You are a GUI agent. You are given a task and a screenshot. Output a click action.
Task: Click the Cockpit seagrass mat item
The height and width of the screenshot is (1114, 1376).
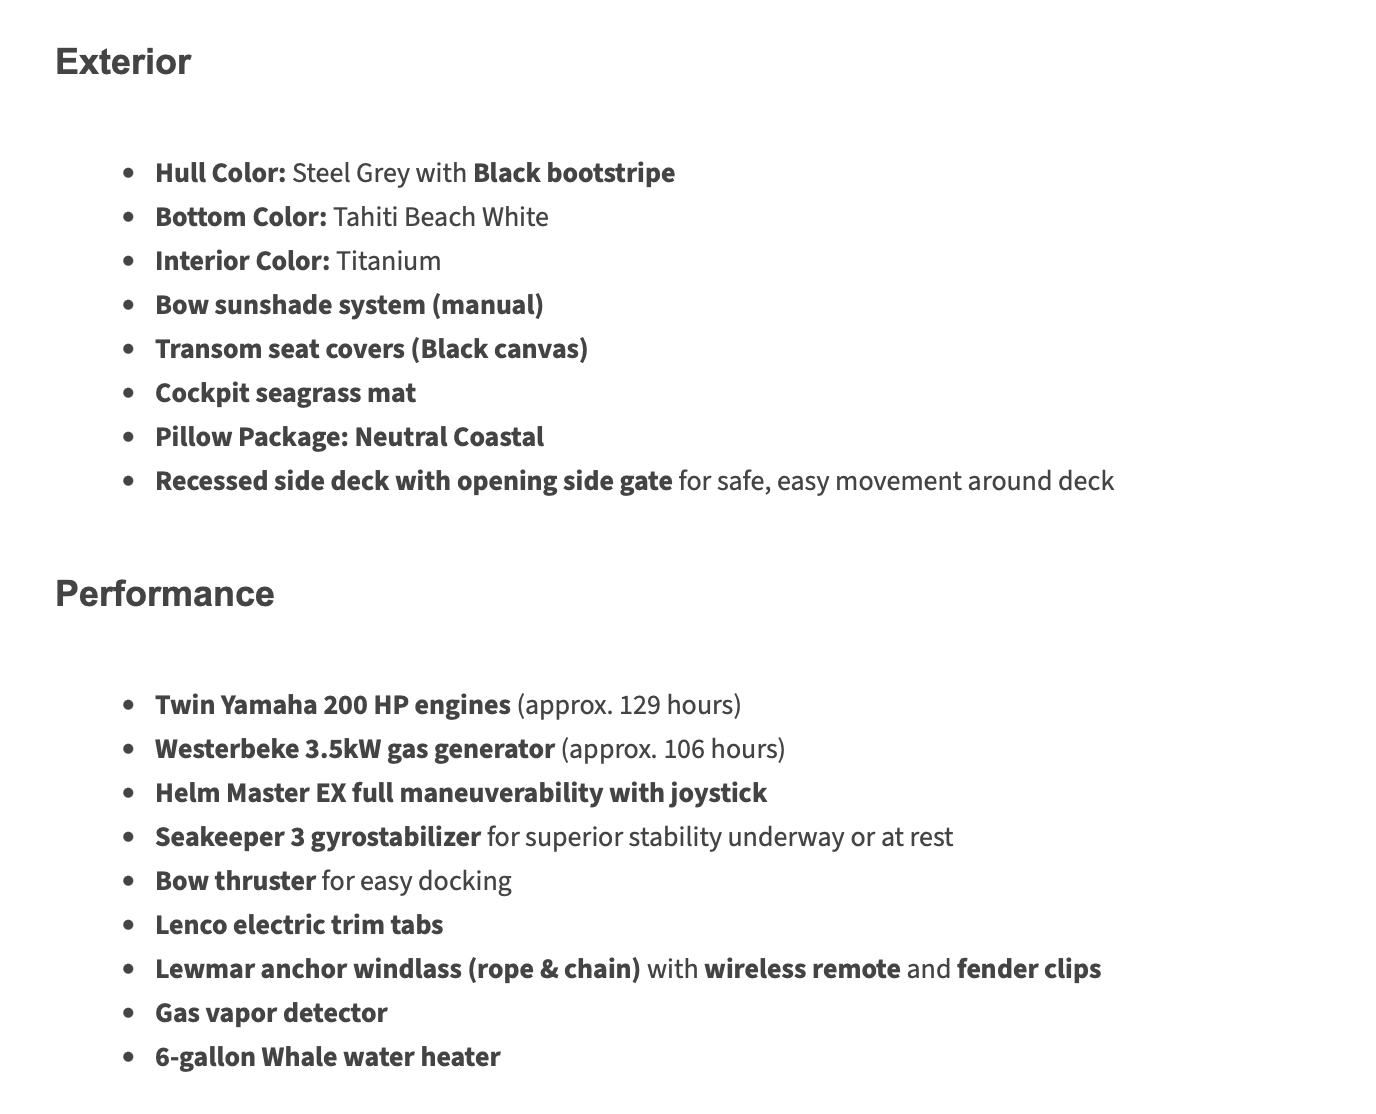point(285,393)
